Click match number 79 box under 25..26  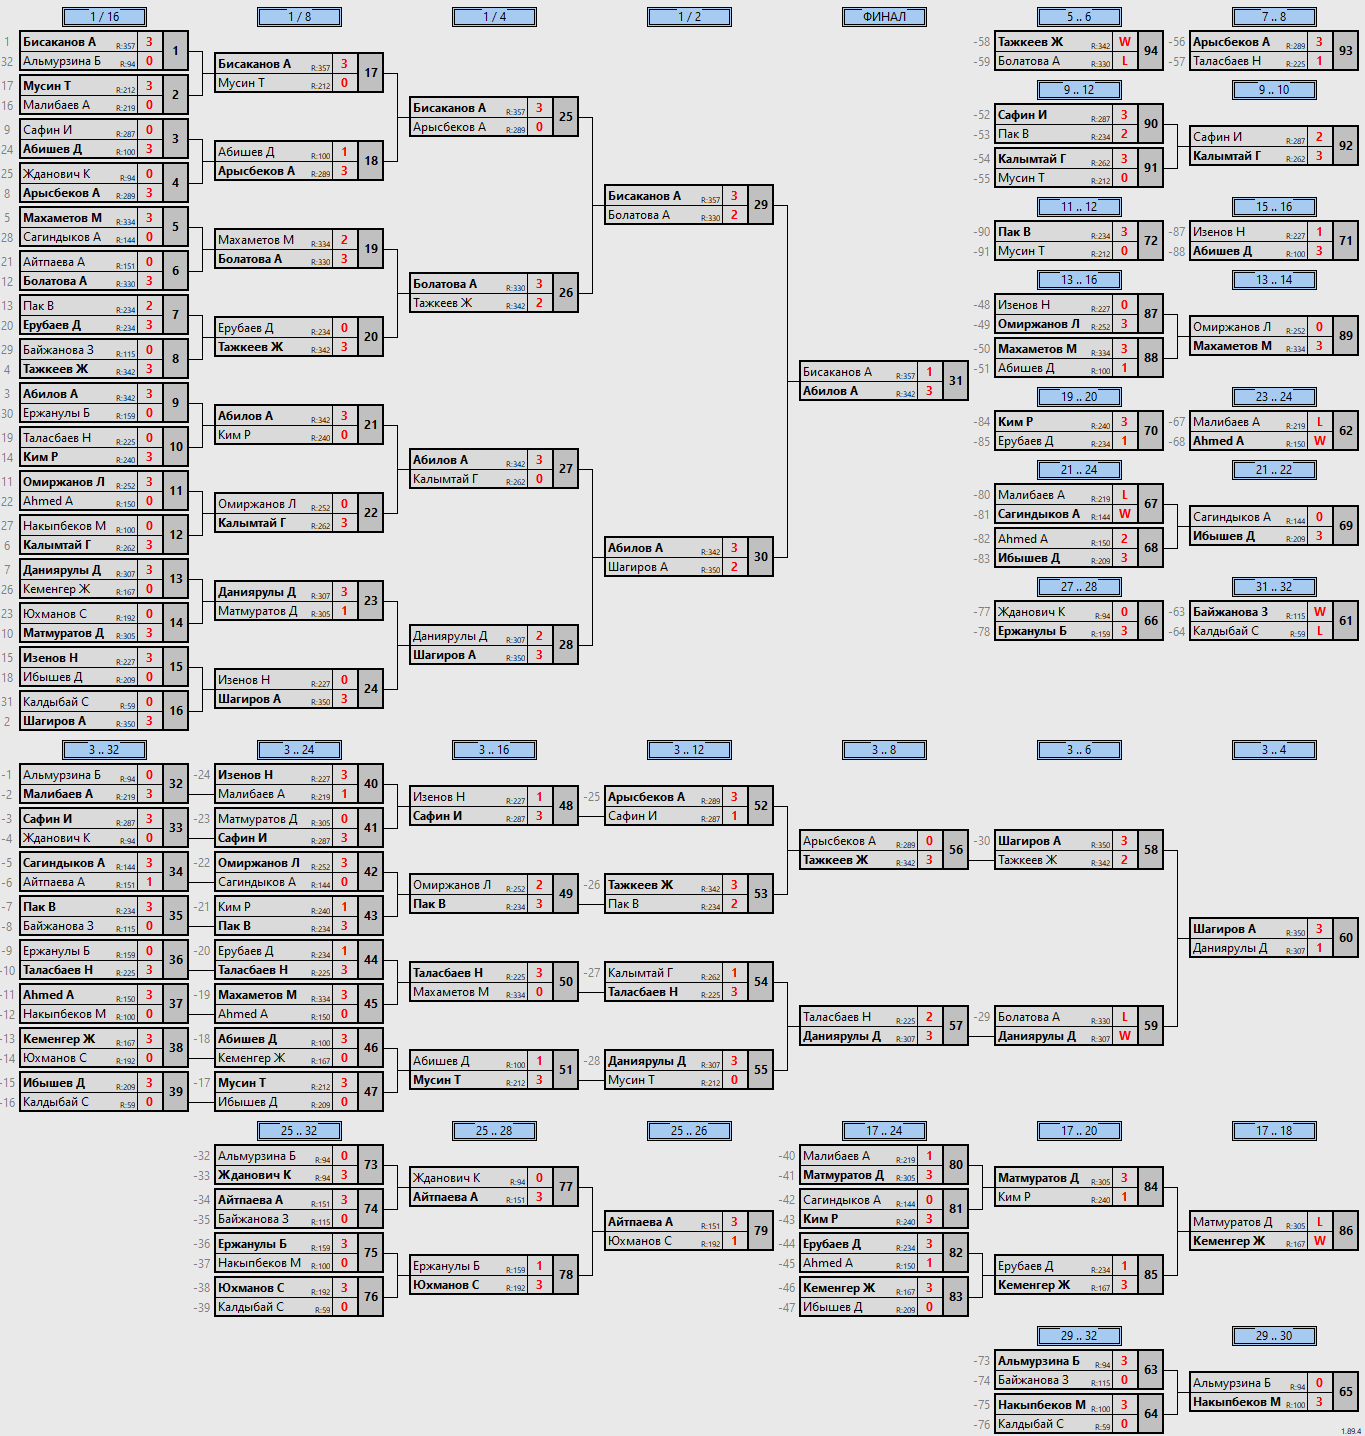coord(761,1231)
